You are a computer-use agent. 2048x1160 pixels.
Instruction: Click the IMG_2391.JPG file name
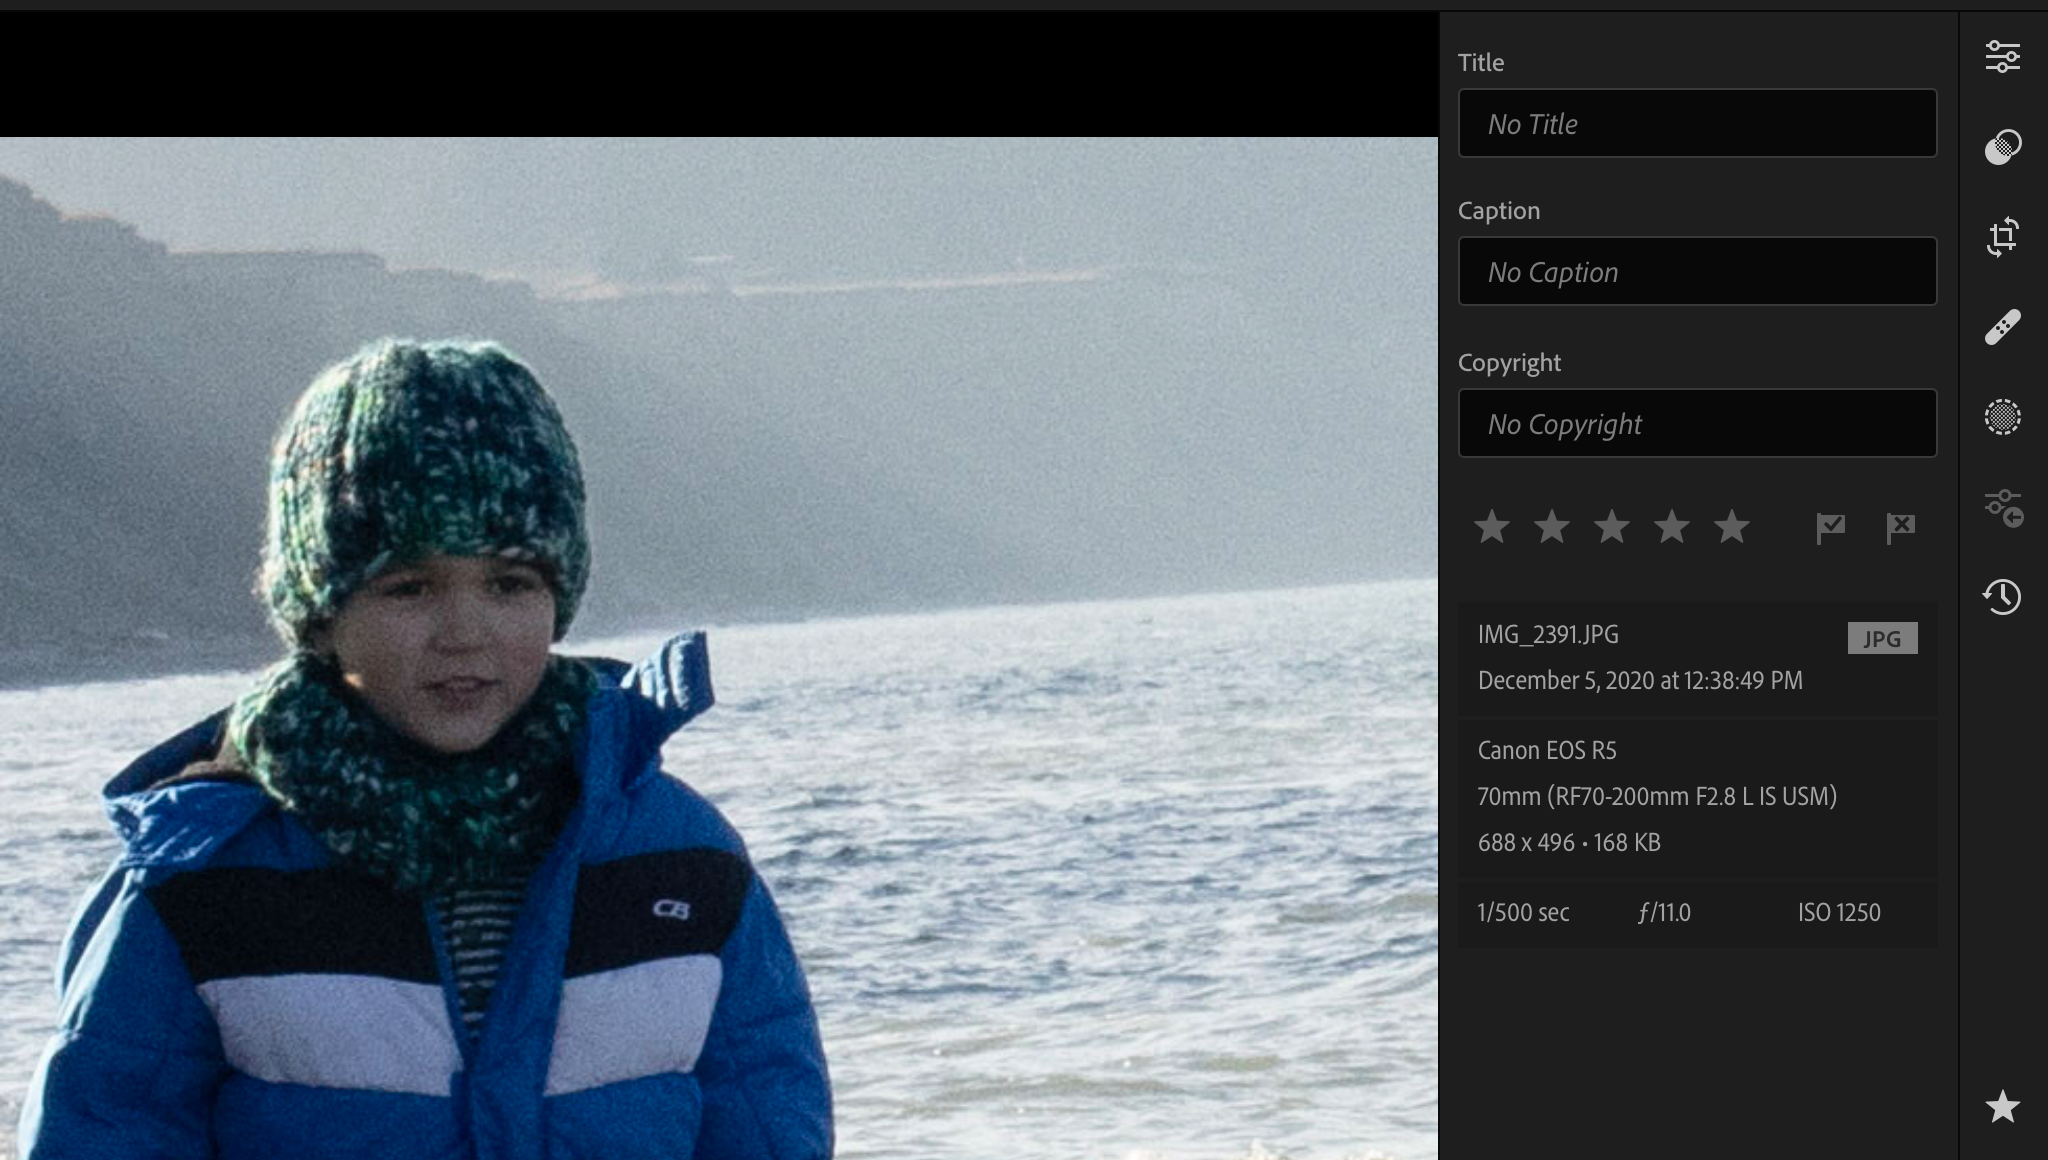[1548, 635]
